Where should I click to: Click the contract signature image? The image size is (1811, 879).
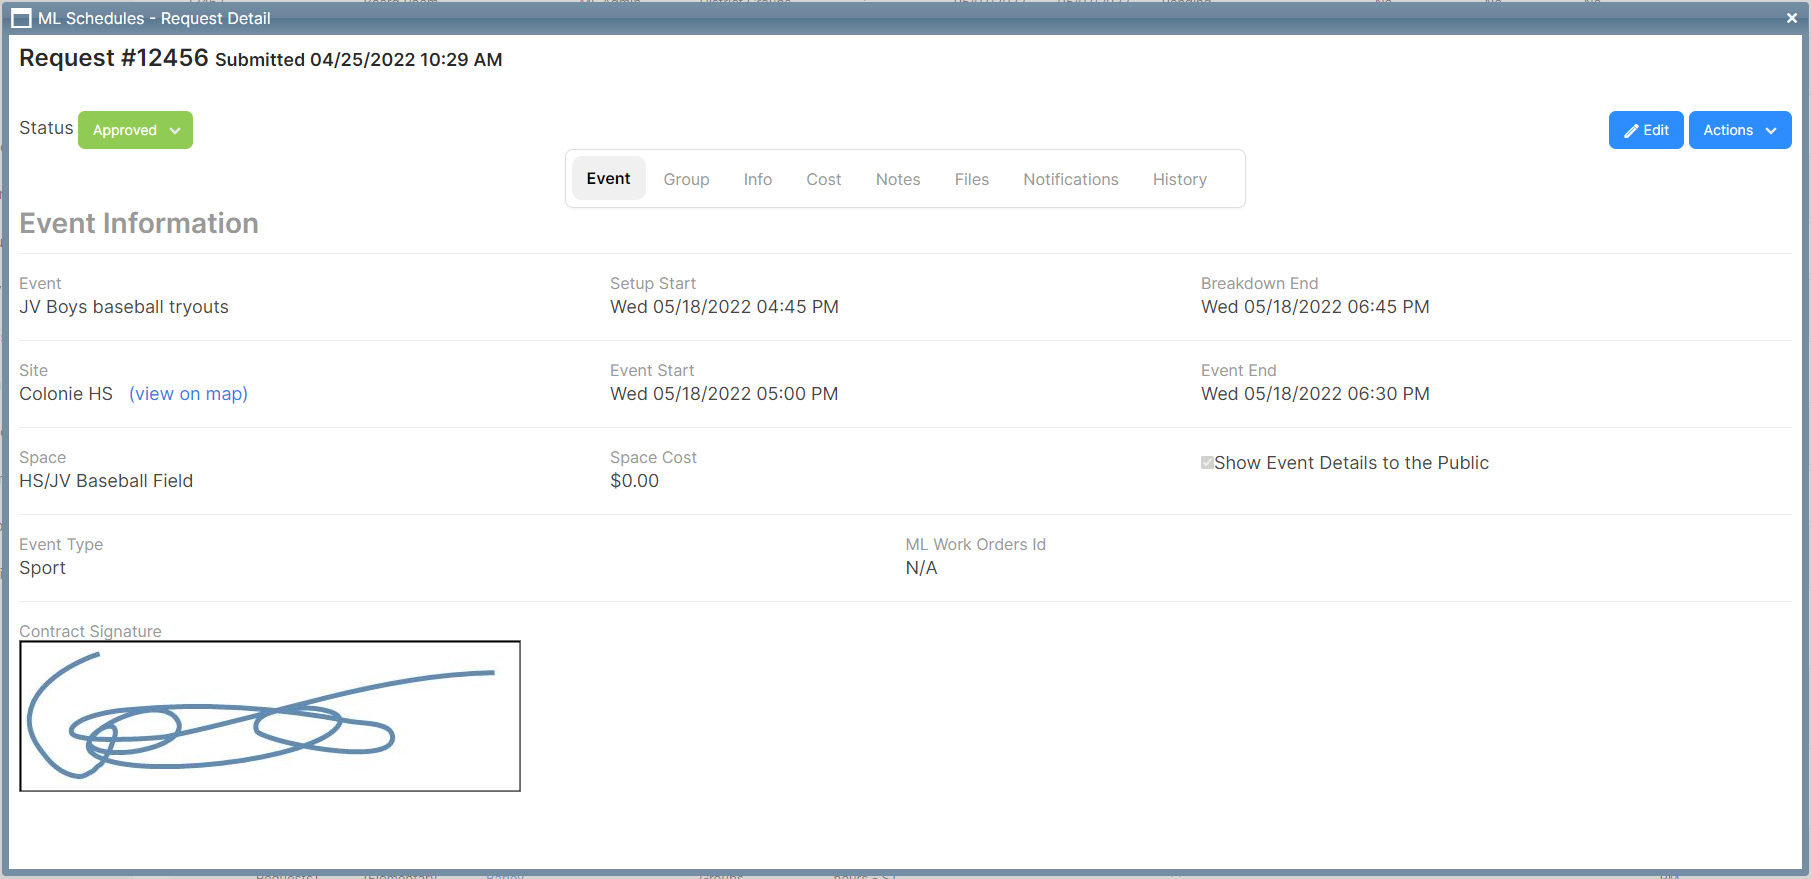point(270,716)
